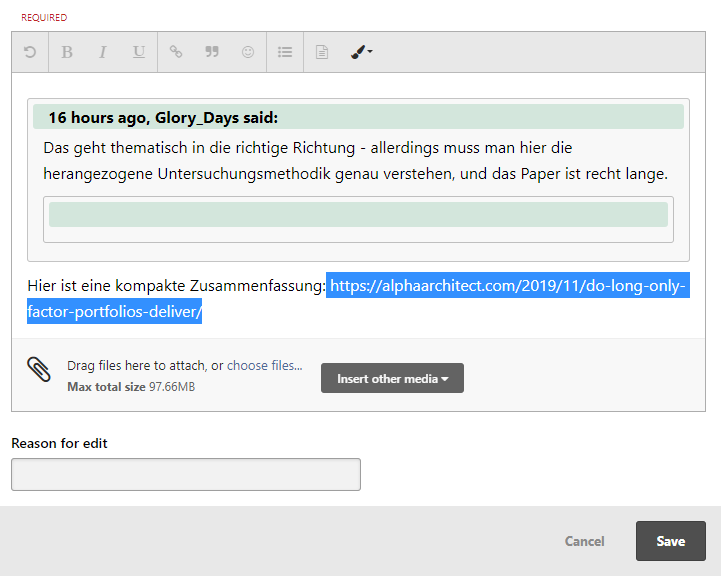Save the edited post

click(x=670, y=541)
